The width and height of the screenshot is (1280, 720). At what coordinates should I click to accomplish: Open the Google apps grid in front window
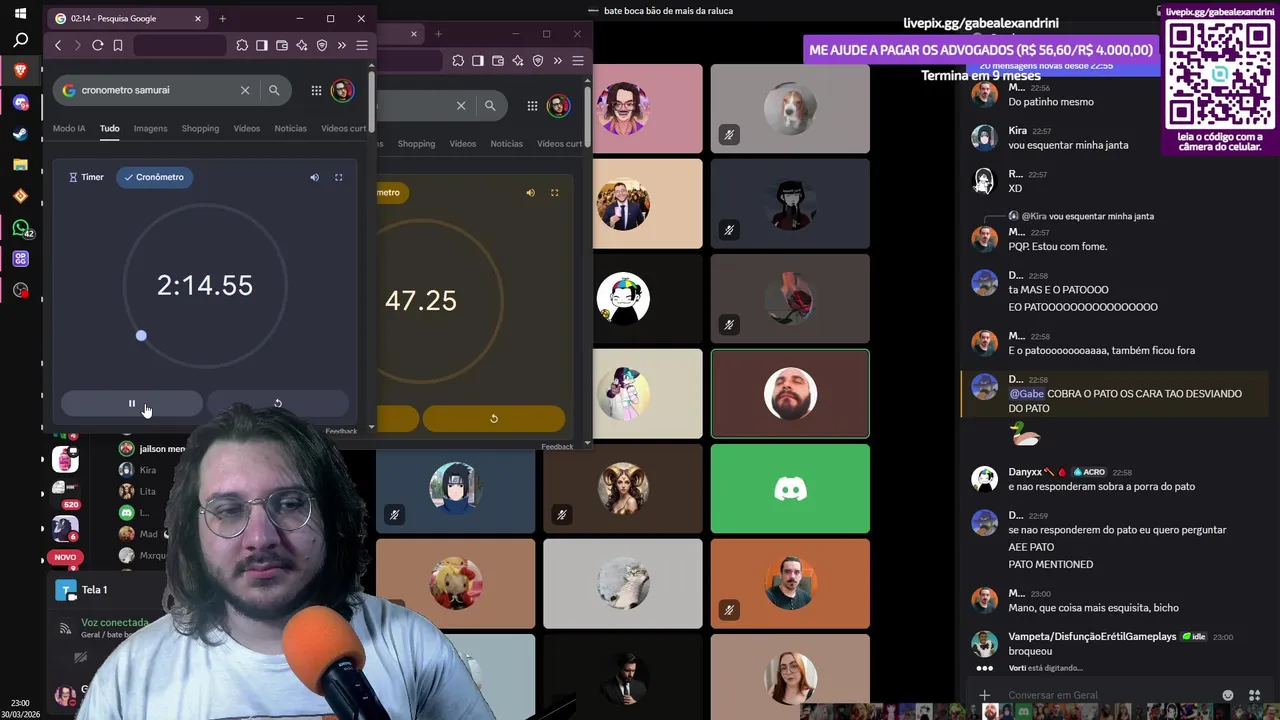(x=316, y=90)
